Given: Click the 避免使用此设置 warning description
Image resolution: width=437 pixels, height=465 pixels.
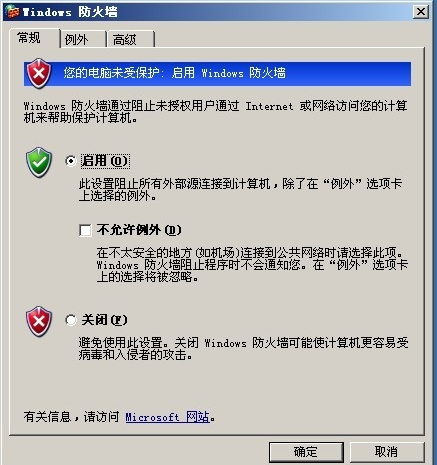Looking at the screenshot, I should (x=243, y=349).
